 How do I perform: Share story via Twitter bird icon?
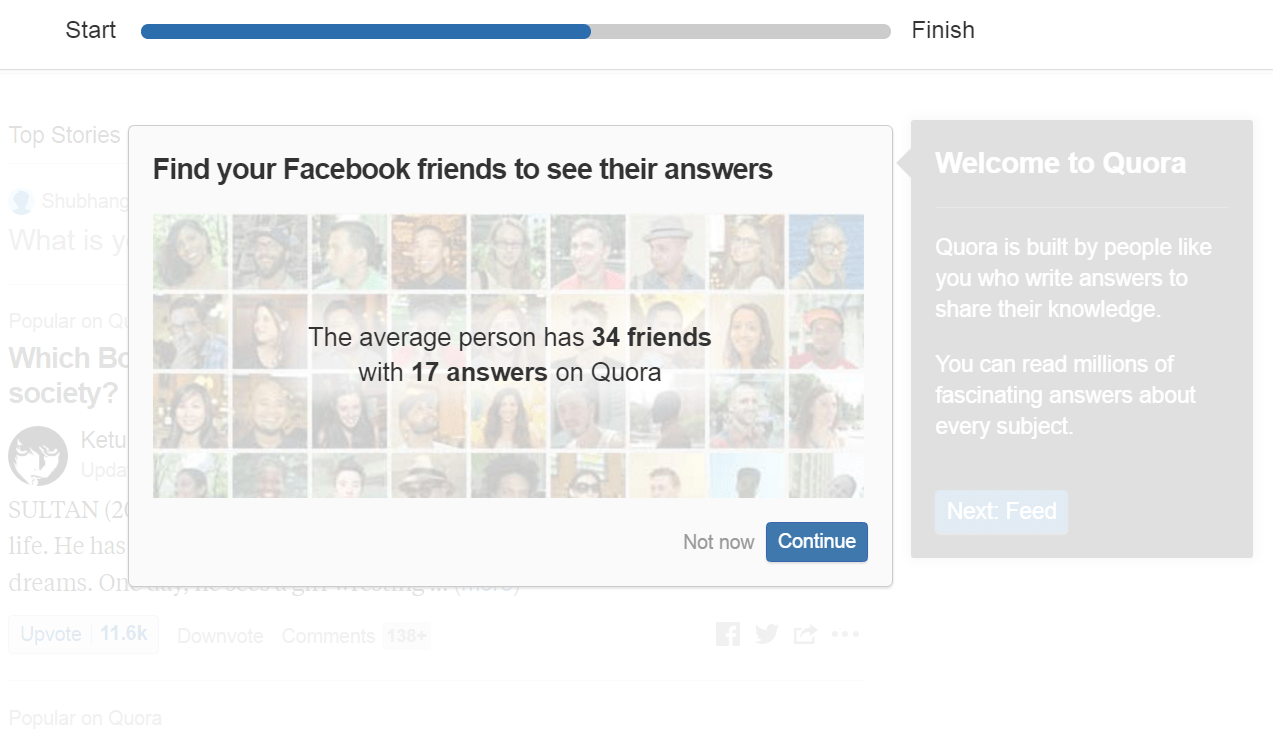coord(767,634)
